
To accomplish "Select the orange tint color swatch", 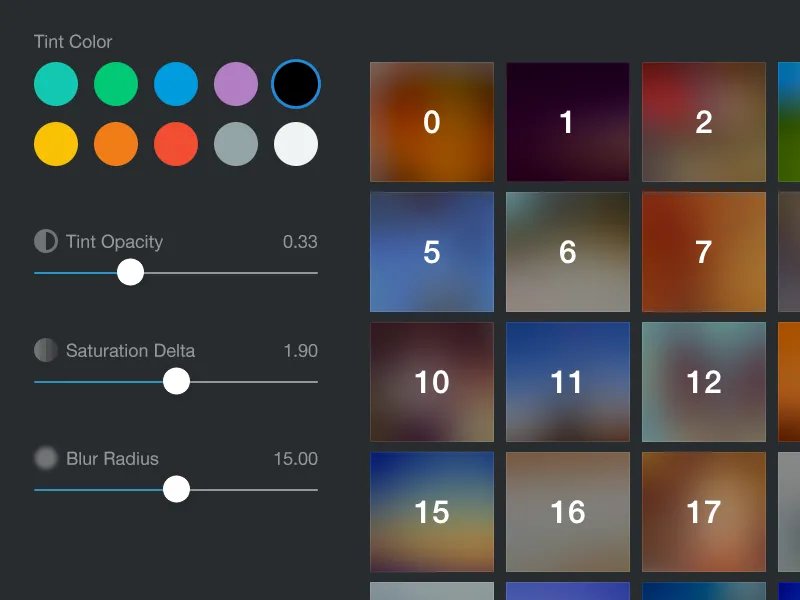I will 116,144.
